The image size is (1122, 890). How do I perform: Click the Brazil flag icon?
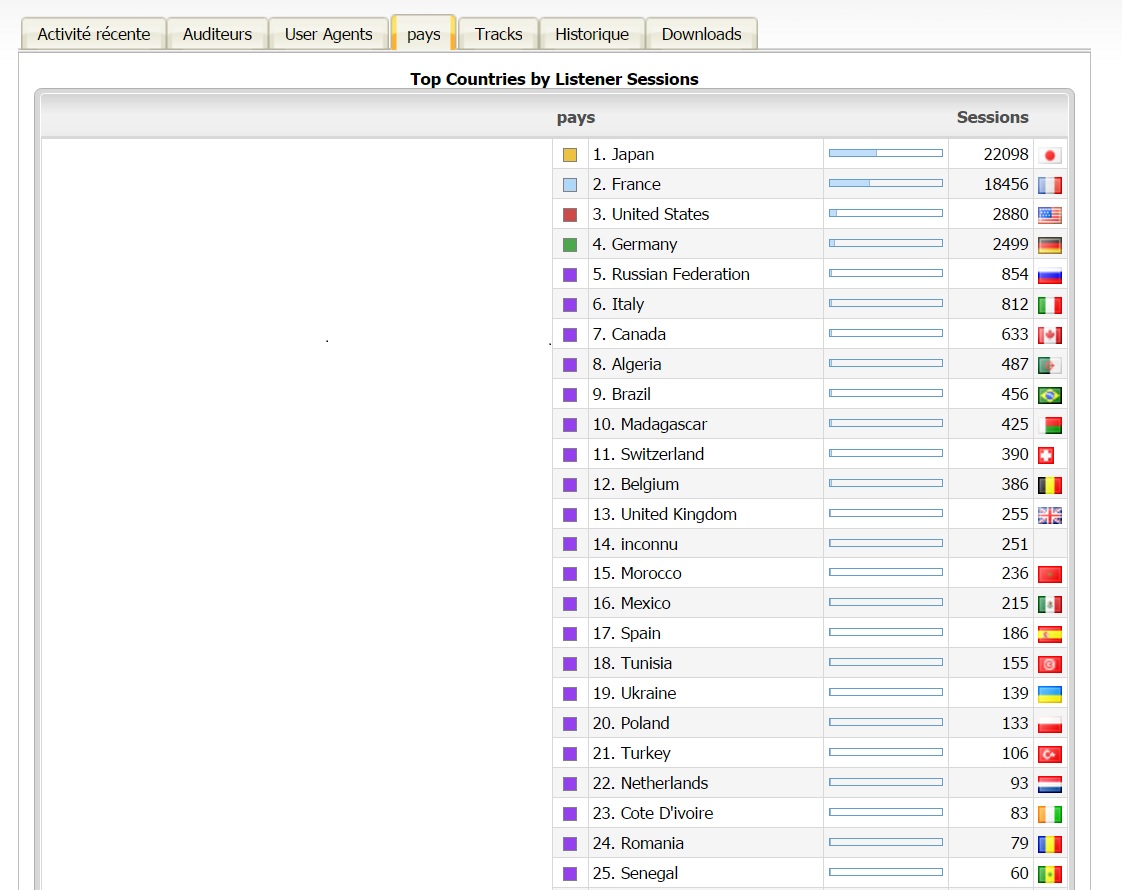pyautogui.click(x=1049, y=395)
